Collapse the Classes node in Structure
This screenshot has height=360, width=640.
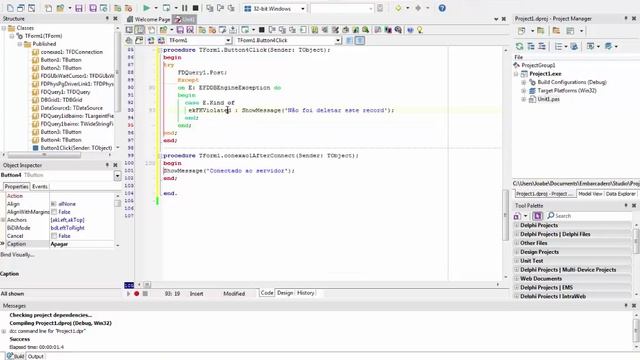tap(4, 28)
